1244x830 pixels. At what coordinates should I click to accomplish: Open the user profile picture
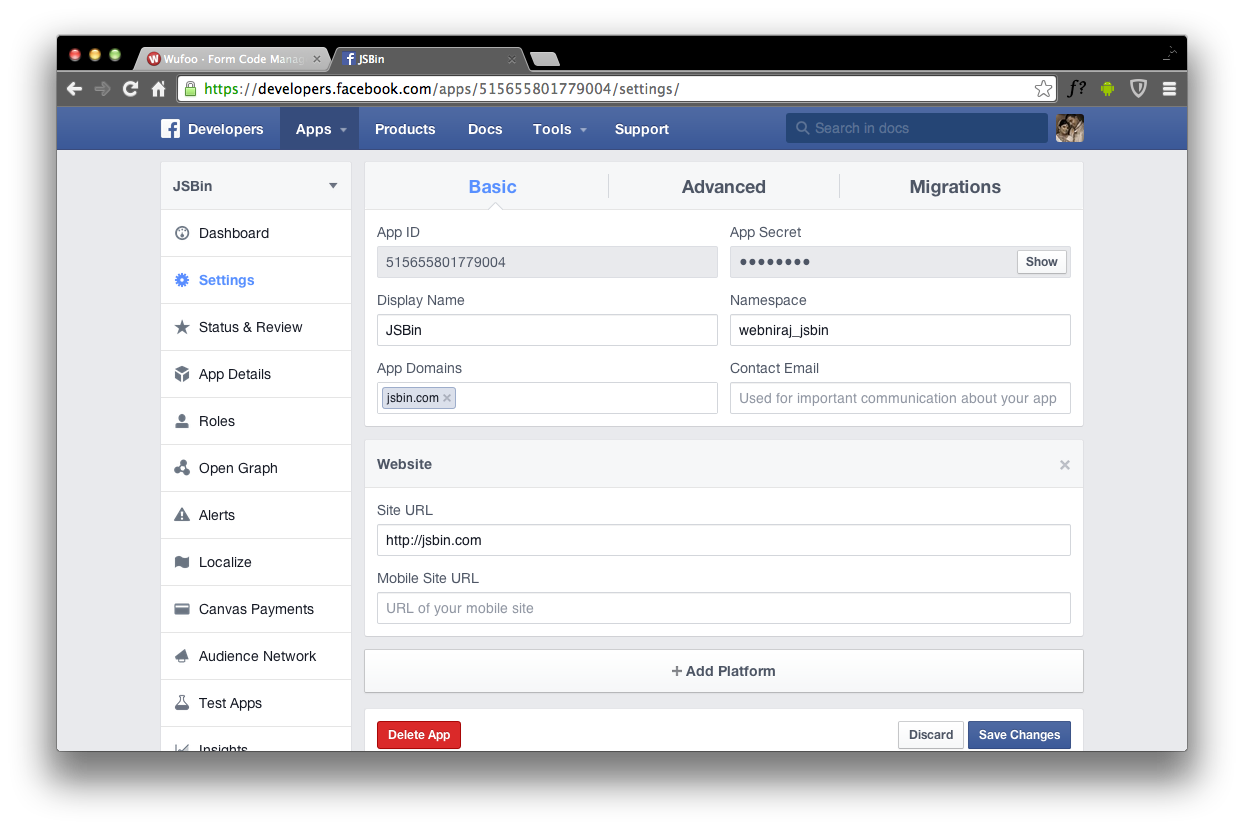click(1070, 128)
